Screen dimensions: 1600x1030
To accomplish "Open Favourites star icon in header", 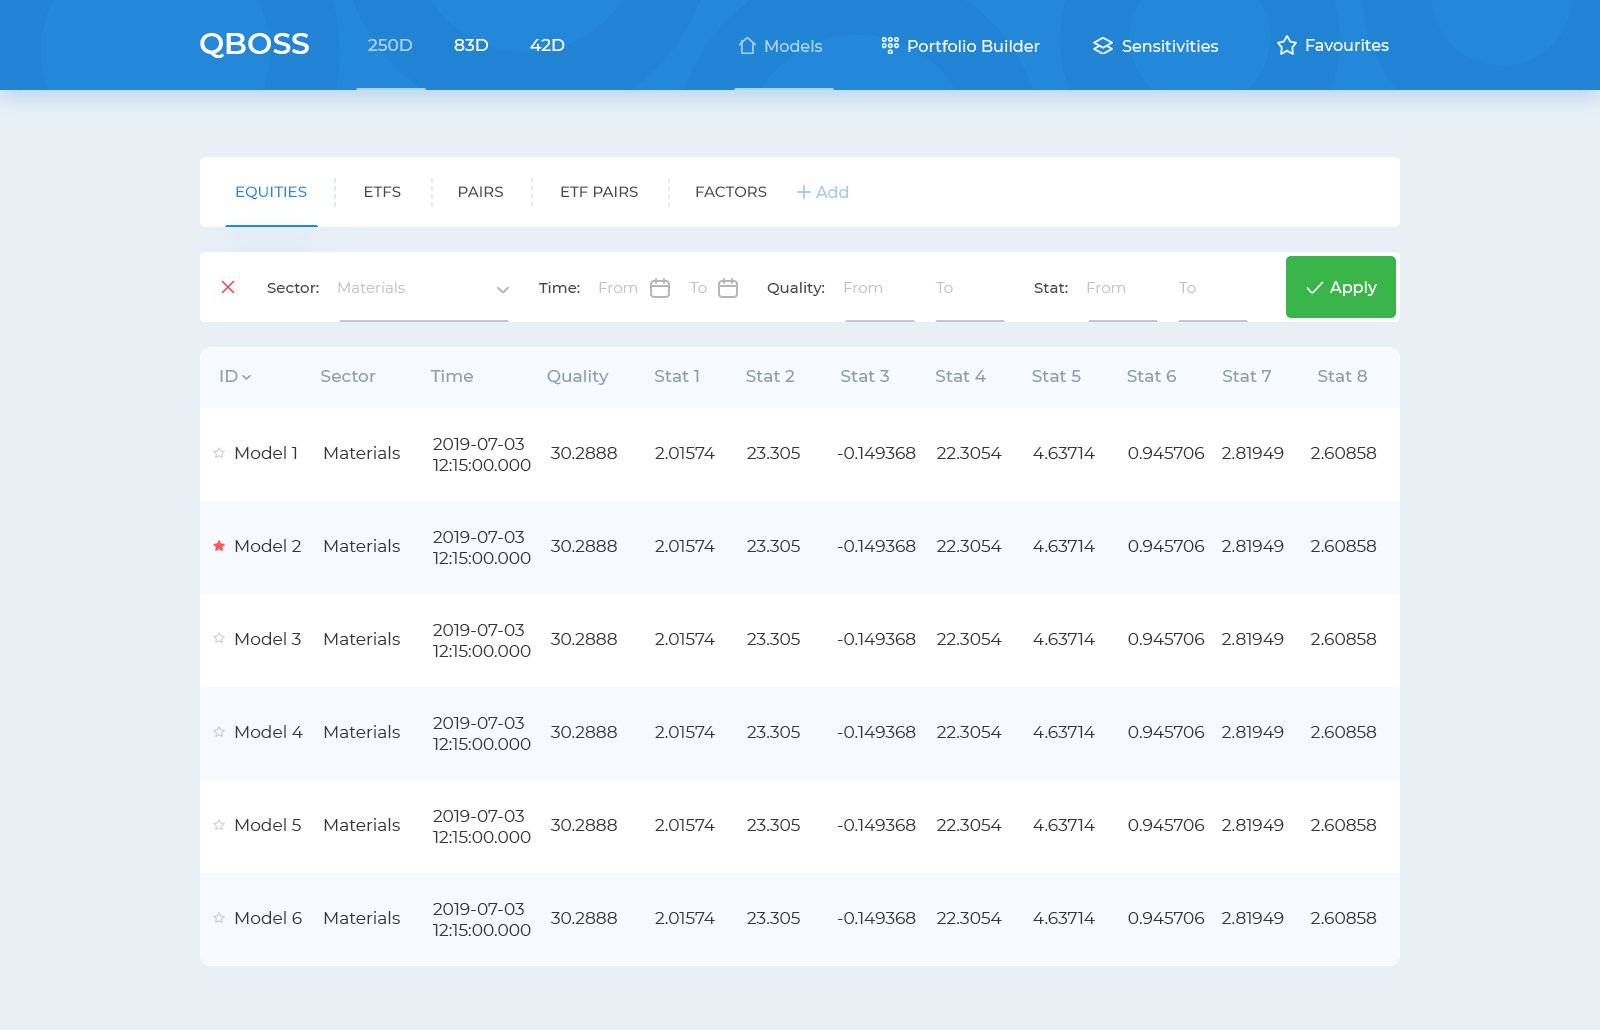I will (x=1287, y=46).
